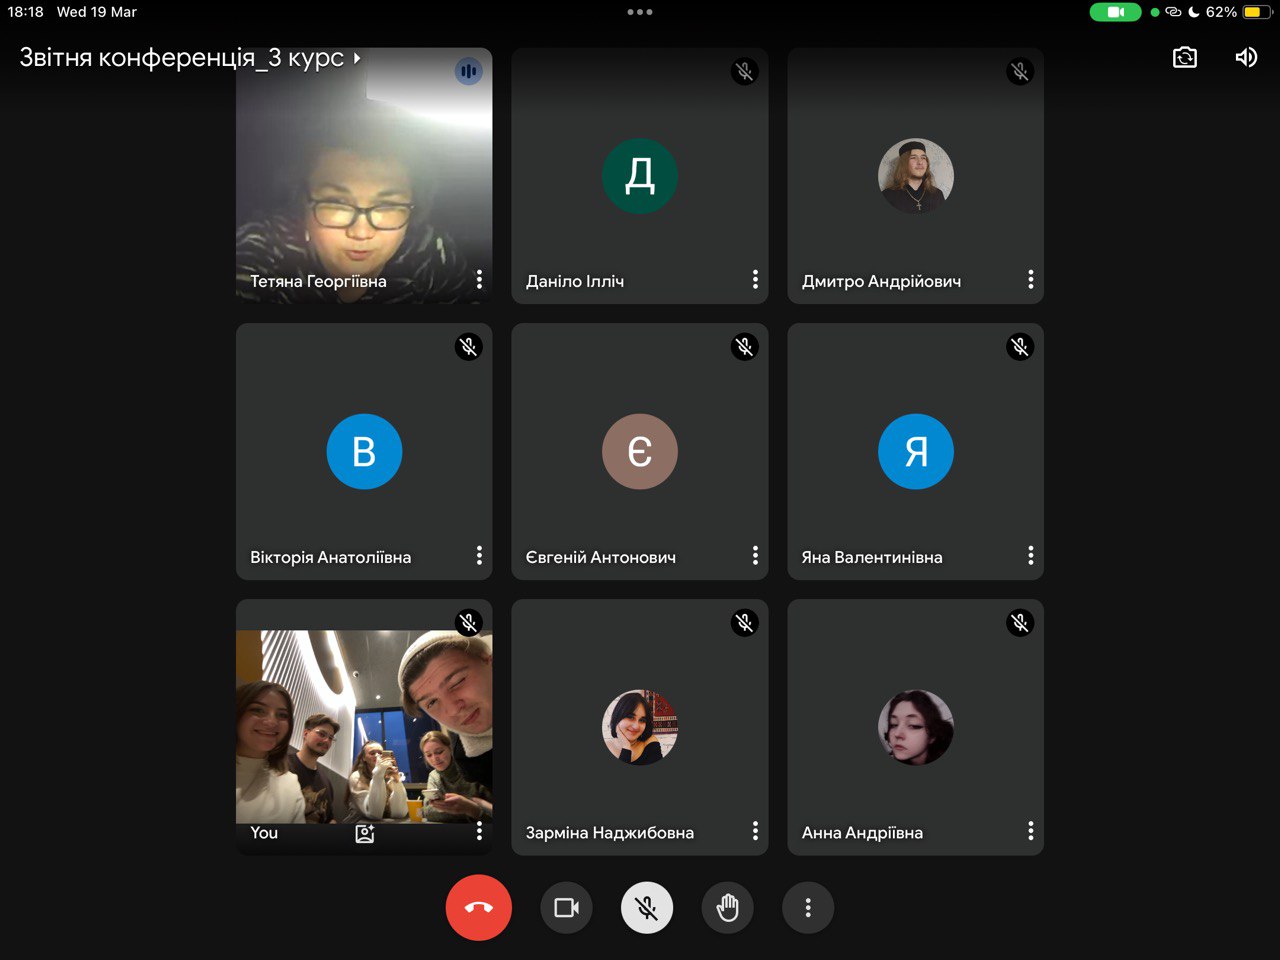Tap the muted mic icon on Даніло Ілліч's tile
Image resolution: width=1280 pixels, height=960 pixels.
point(744,71)
